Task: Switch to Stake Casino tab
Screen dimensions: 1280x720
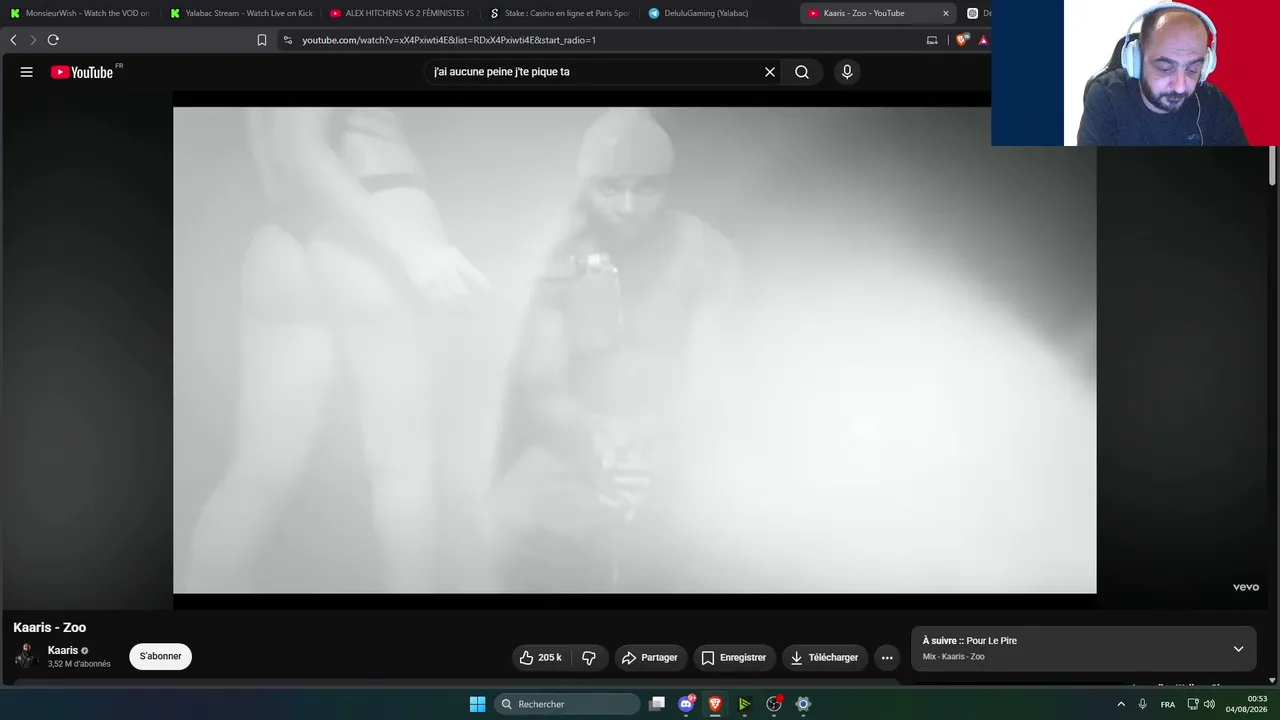Action: 558,13
